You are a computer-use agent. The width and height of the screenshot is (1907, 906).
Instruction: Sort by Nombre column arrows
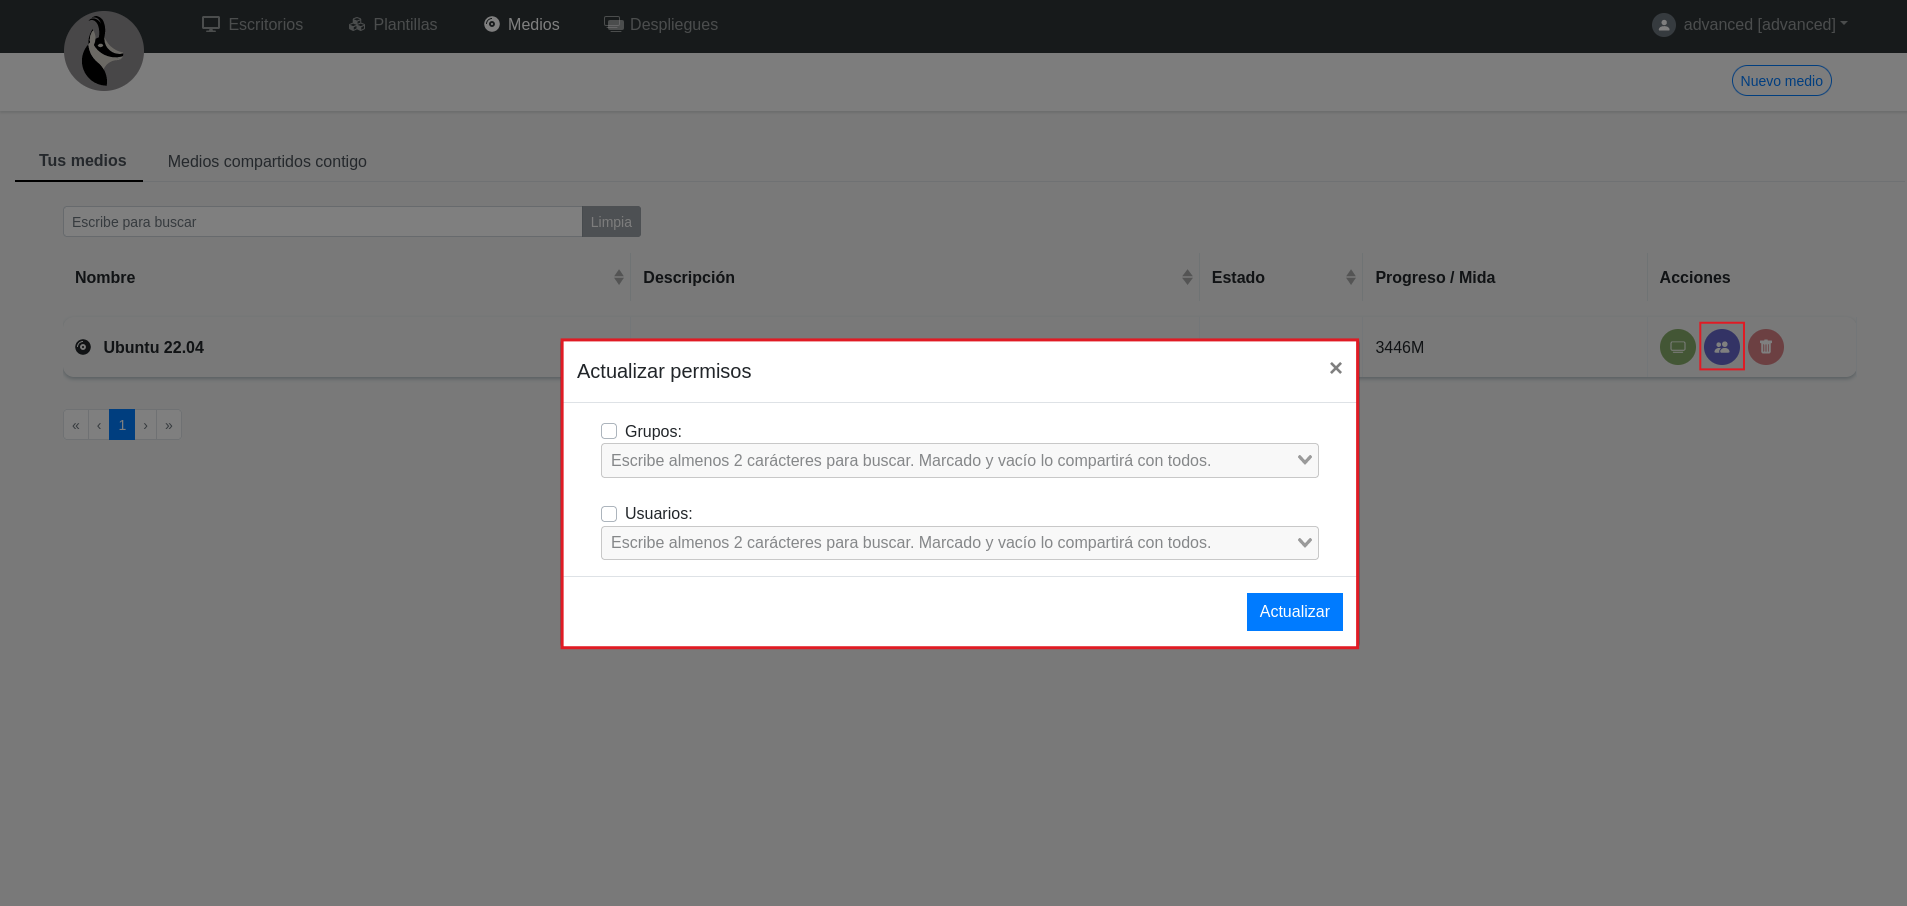(x=618, y=277)
